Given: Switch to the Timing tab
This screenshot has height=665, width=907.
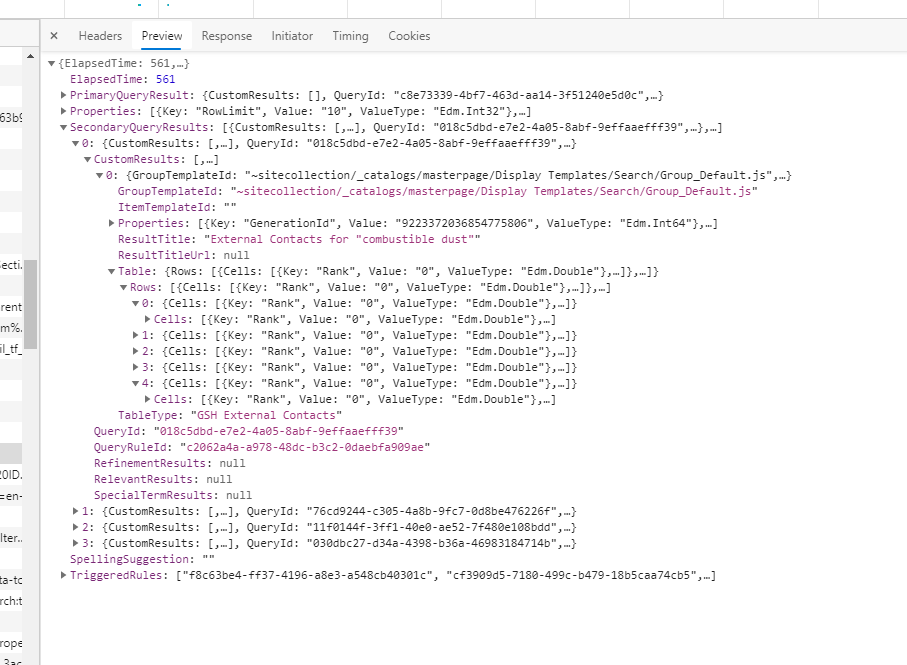Looking at the screenshot, I should [x=351, y=36].
